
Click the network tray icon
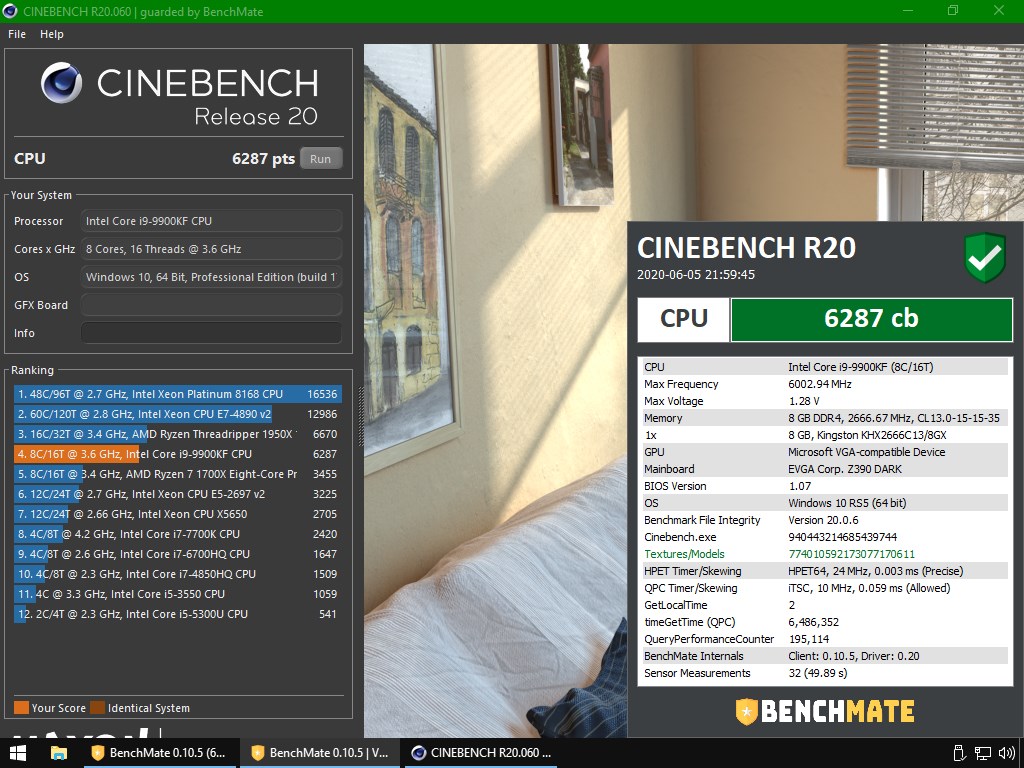click(982, 753)
